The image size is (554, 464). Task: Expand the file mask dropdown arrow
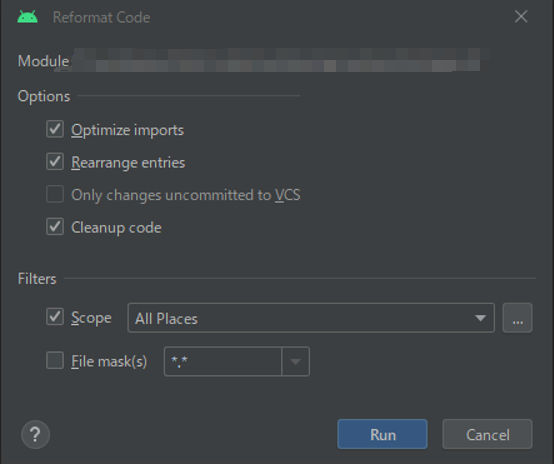click(295, 362)
